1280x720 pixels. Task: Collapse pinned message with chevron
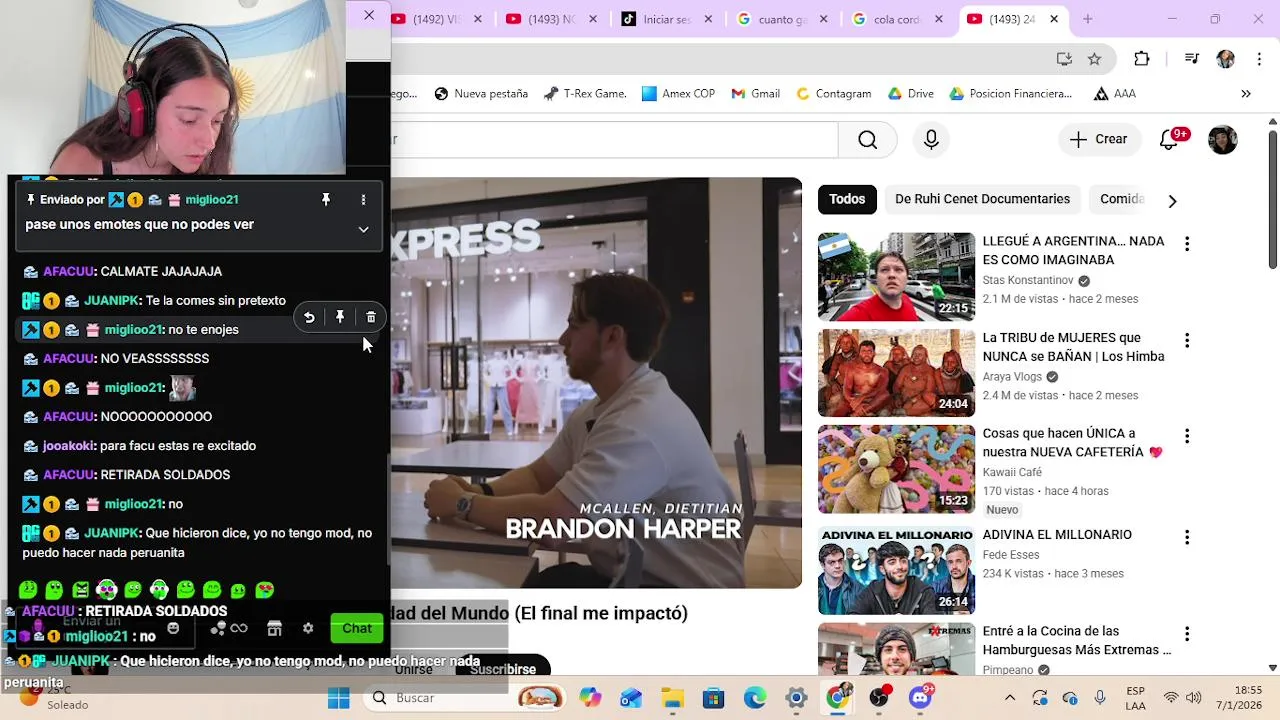[x=363, y=229]
